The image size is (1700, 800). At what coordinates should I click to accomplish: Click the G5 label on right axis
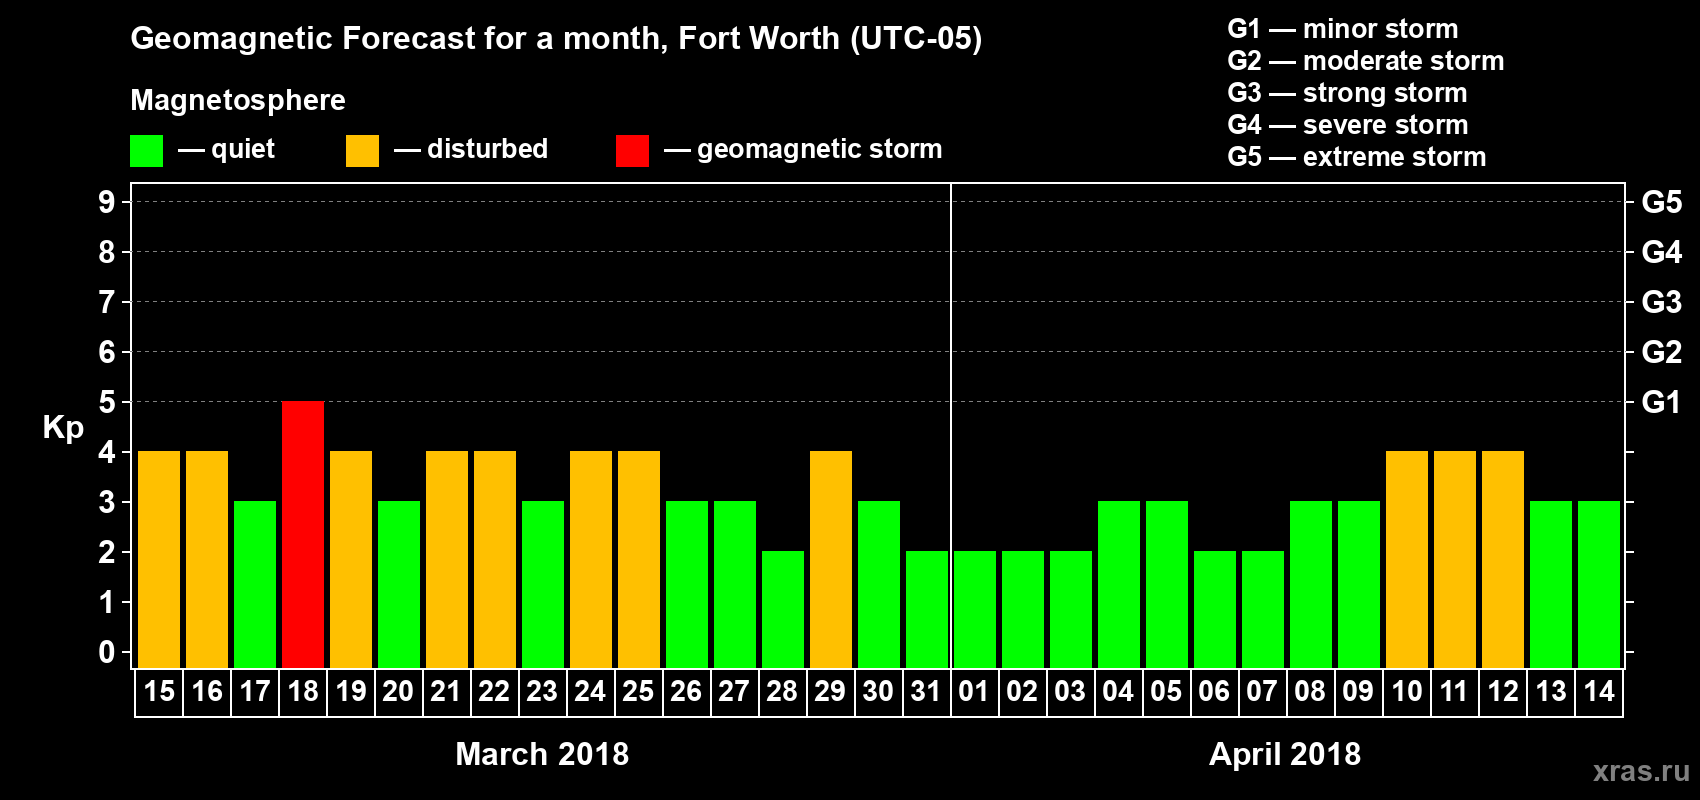(1662, 202)
